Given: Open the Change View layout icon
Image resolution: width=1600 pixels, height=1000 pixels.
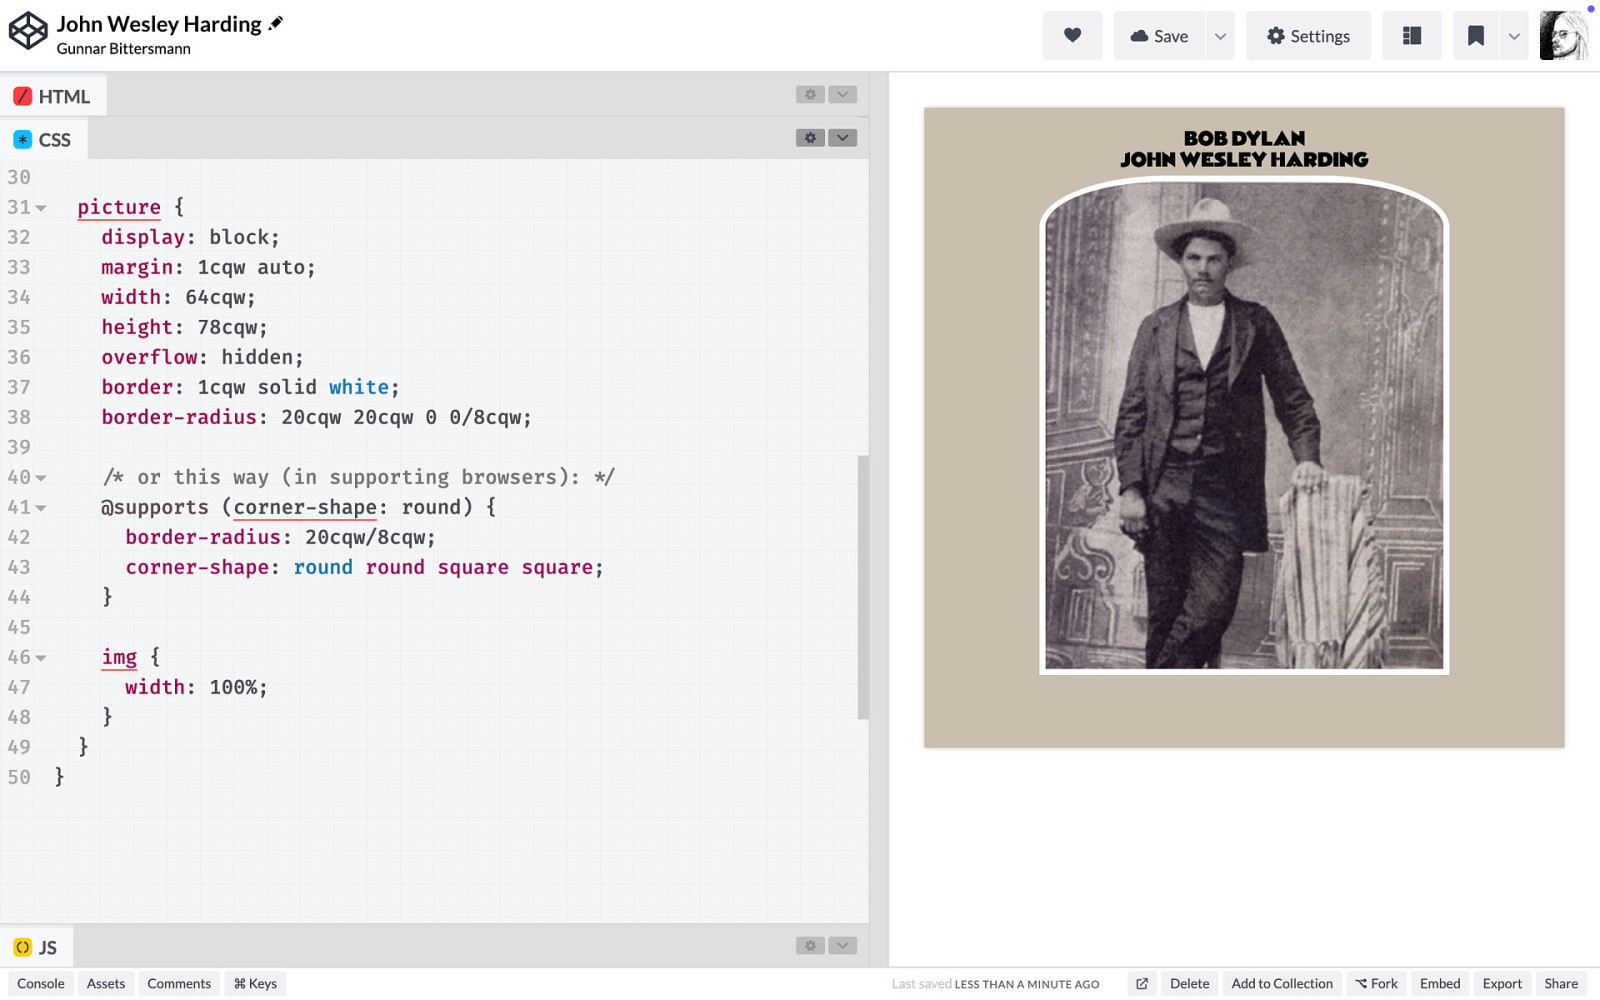Looking at the screenshot, I should [1411, 36].
